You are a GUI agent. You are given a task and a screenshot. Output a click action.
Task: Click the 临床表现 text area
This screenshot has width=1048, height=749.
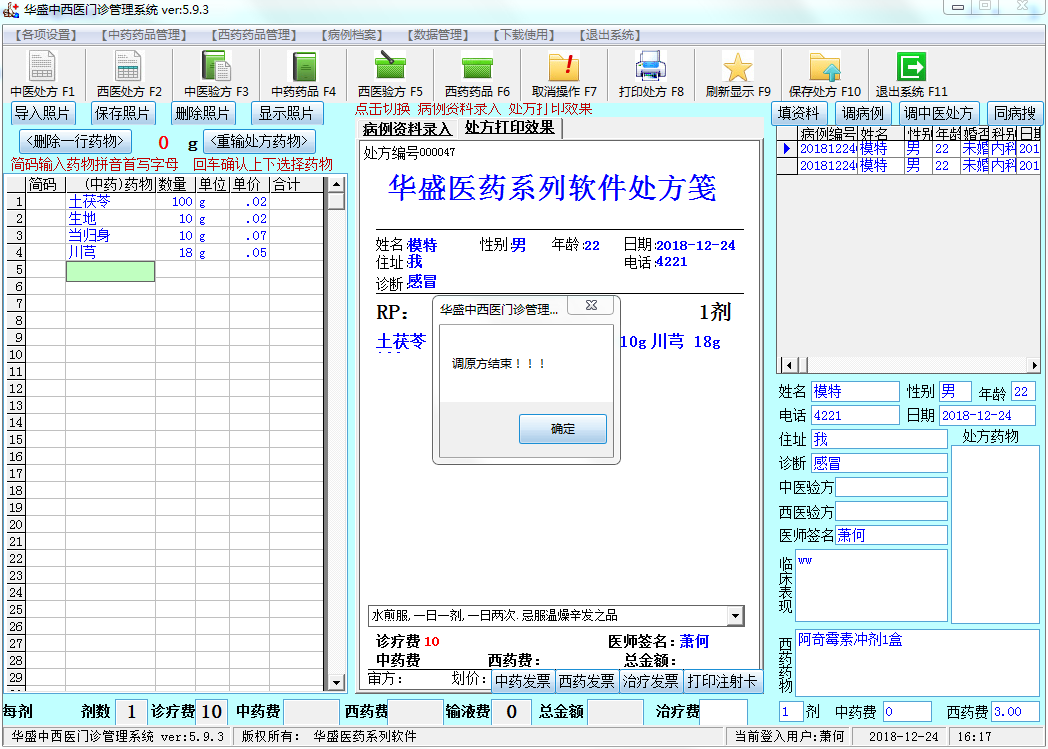click(871, 585)
